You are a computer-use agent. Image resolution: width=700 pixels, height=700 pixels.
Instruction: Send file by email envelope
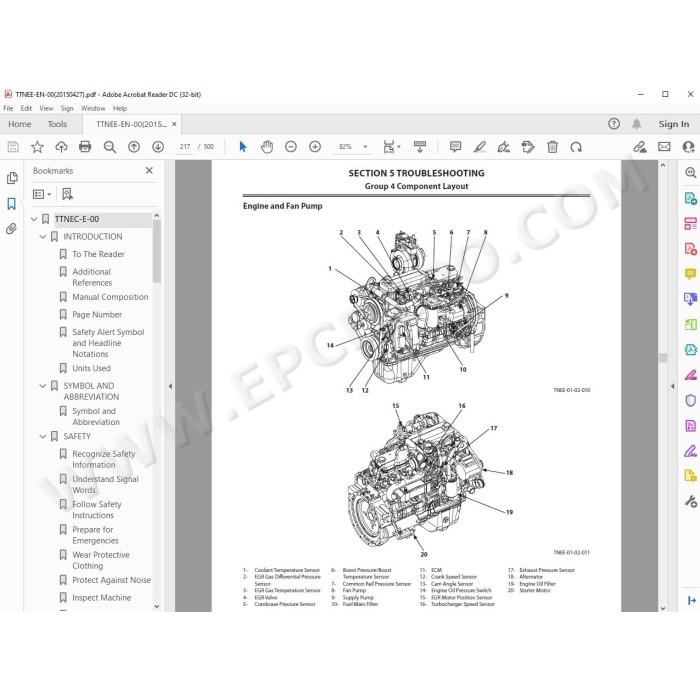click(x=664, y=146)
